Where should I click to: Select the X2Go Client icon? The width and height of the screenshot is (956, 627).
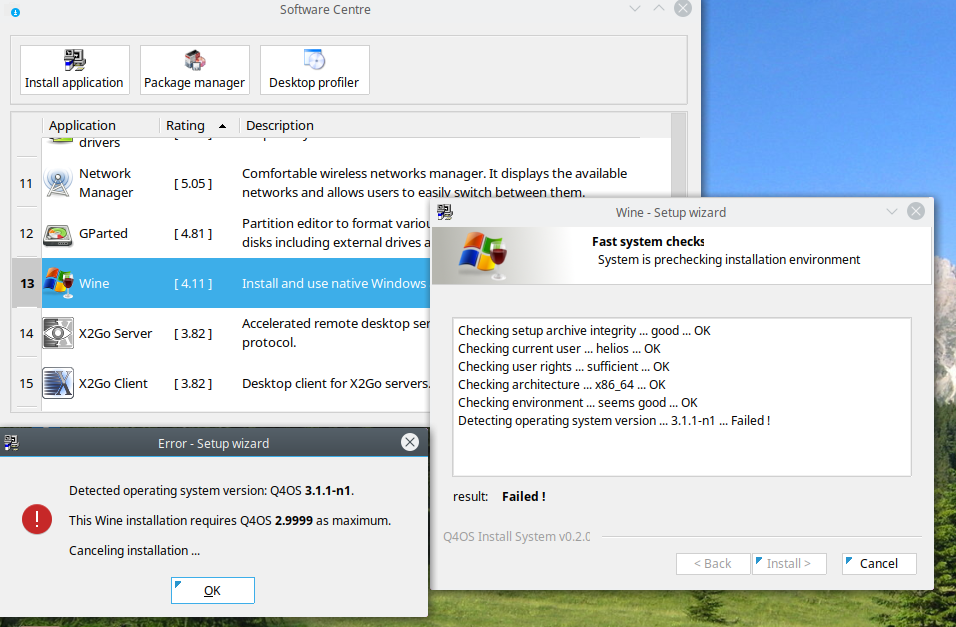coord(58,383)
